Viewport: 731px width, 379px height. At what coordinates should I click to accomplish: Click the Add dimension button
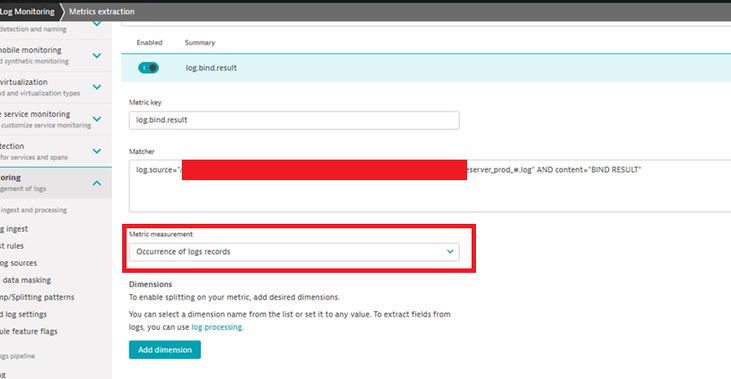(x=165, y=350)
